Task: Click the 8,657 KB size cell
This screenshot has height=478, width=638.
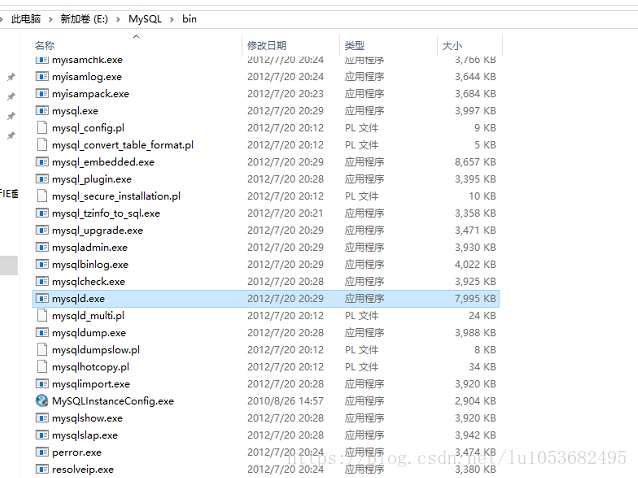Action: coord(475,162)
